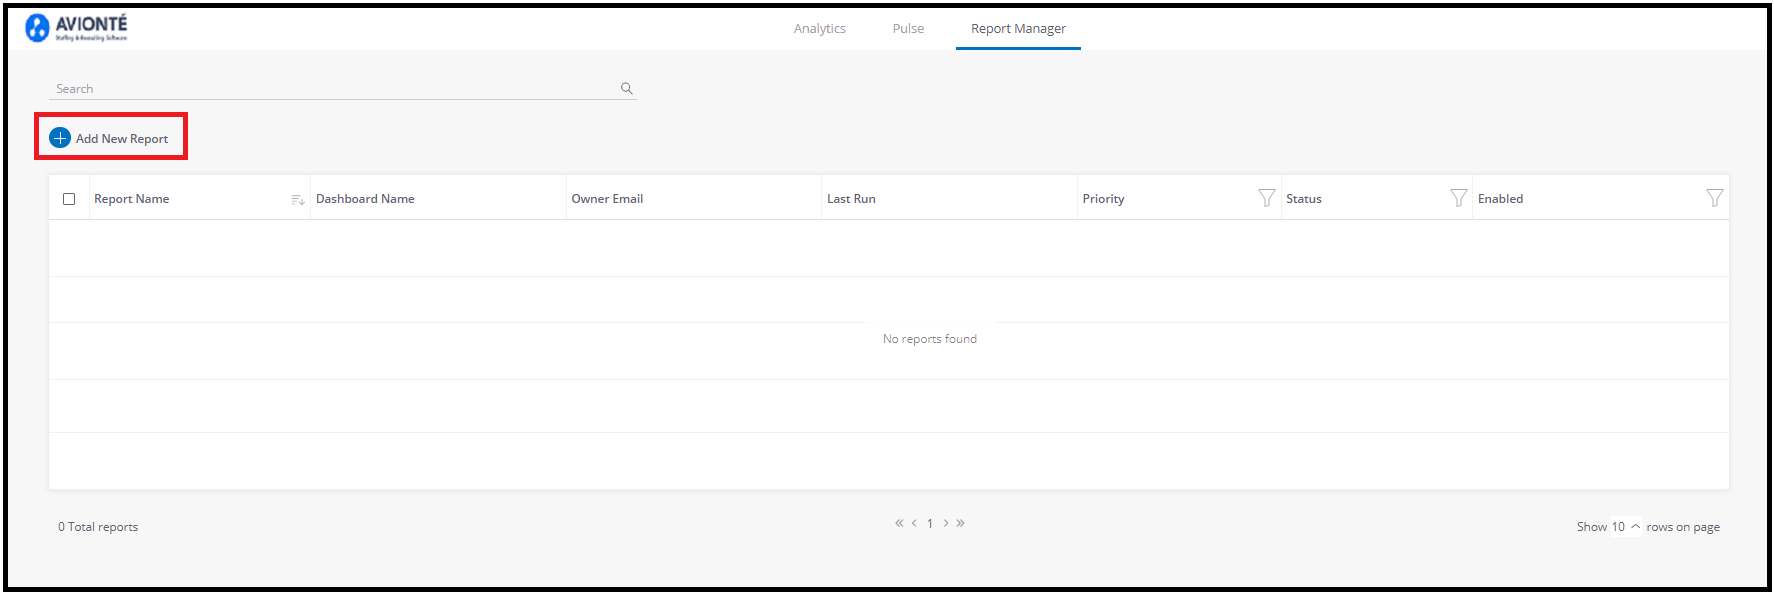Go to the first page of reports
The height and width of the screenshot is (594, 1774).
(899, 523)
